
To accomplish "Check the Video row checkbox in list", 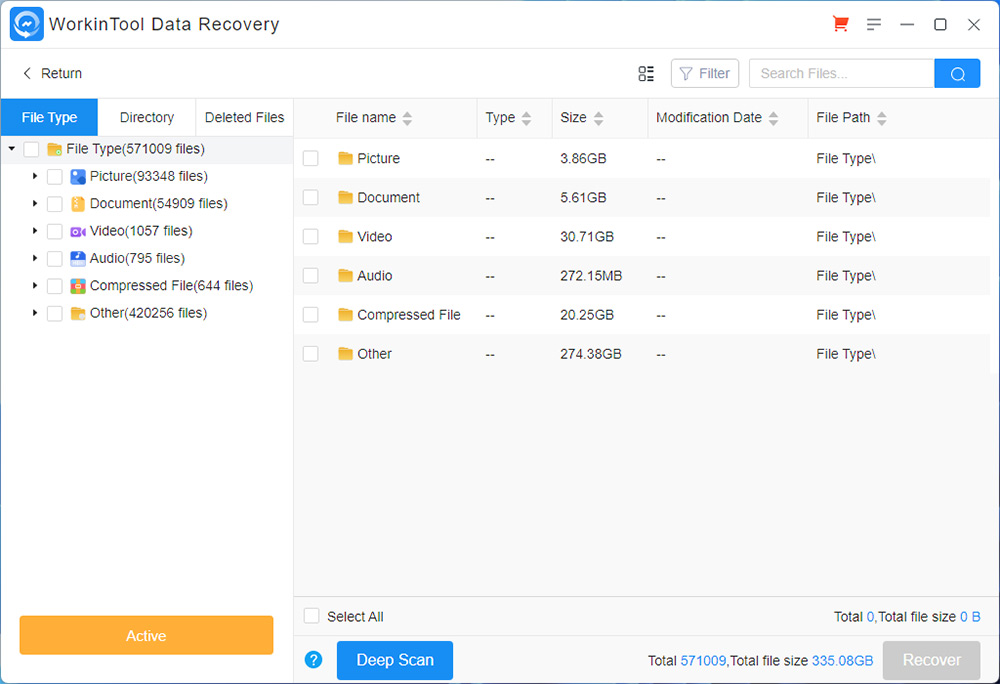I will pos(311,236).
